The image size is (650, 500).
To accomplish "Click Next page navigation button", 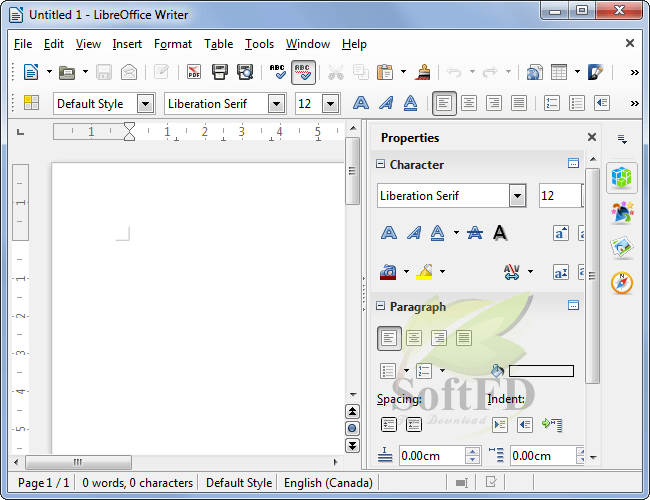I will click(352, 446).
